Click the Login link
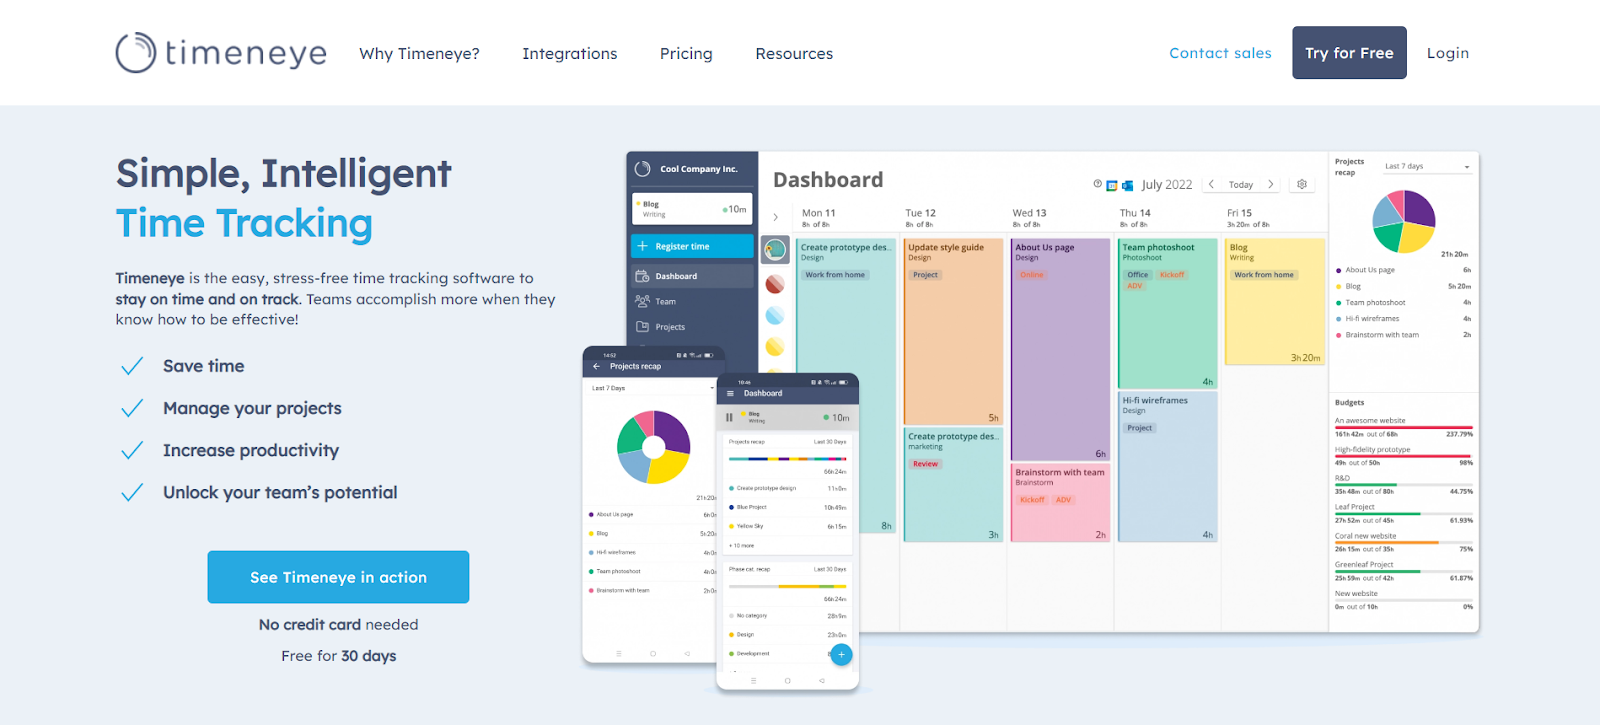Image resolution: width=1600 pixels, height=725 pixels. 1448,53
